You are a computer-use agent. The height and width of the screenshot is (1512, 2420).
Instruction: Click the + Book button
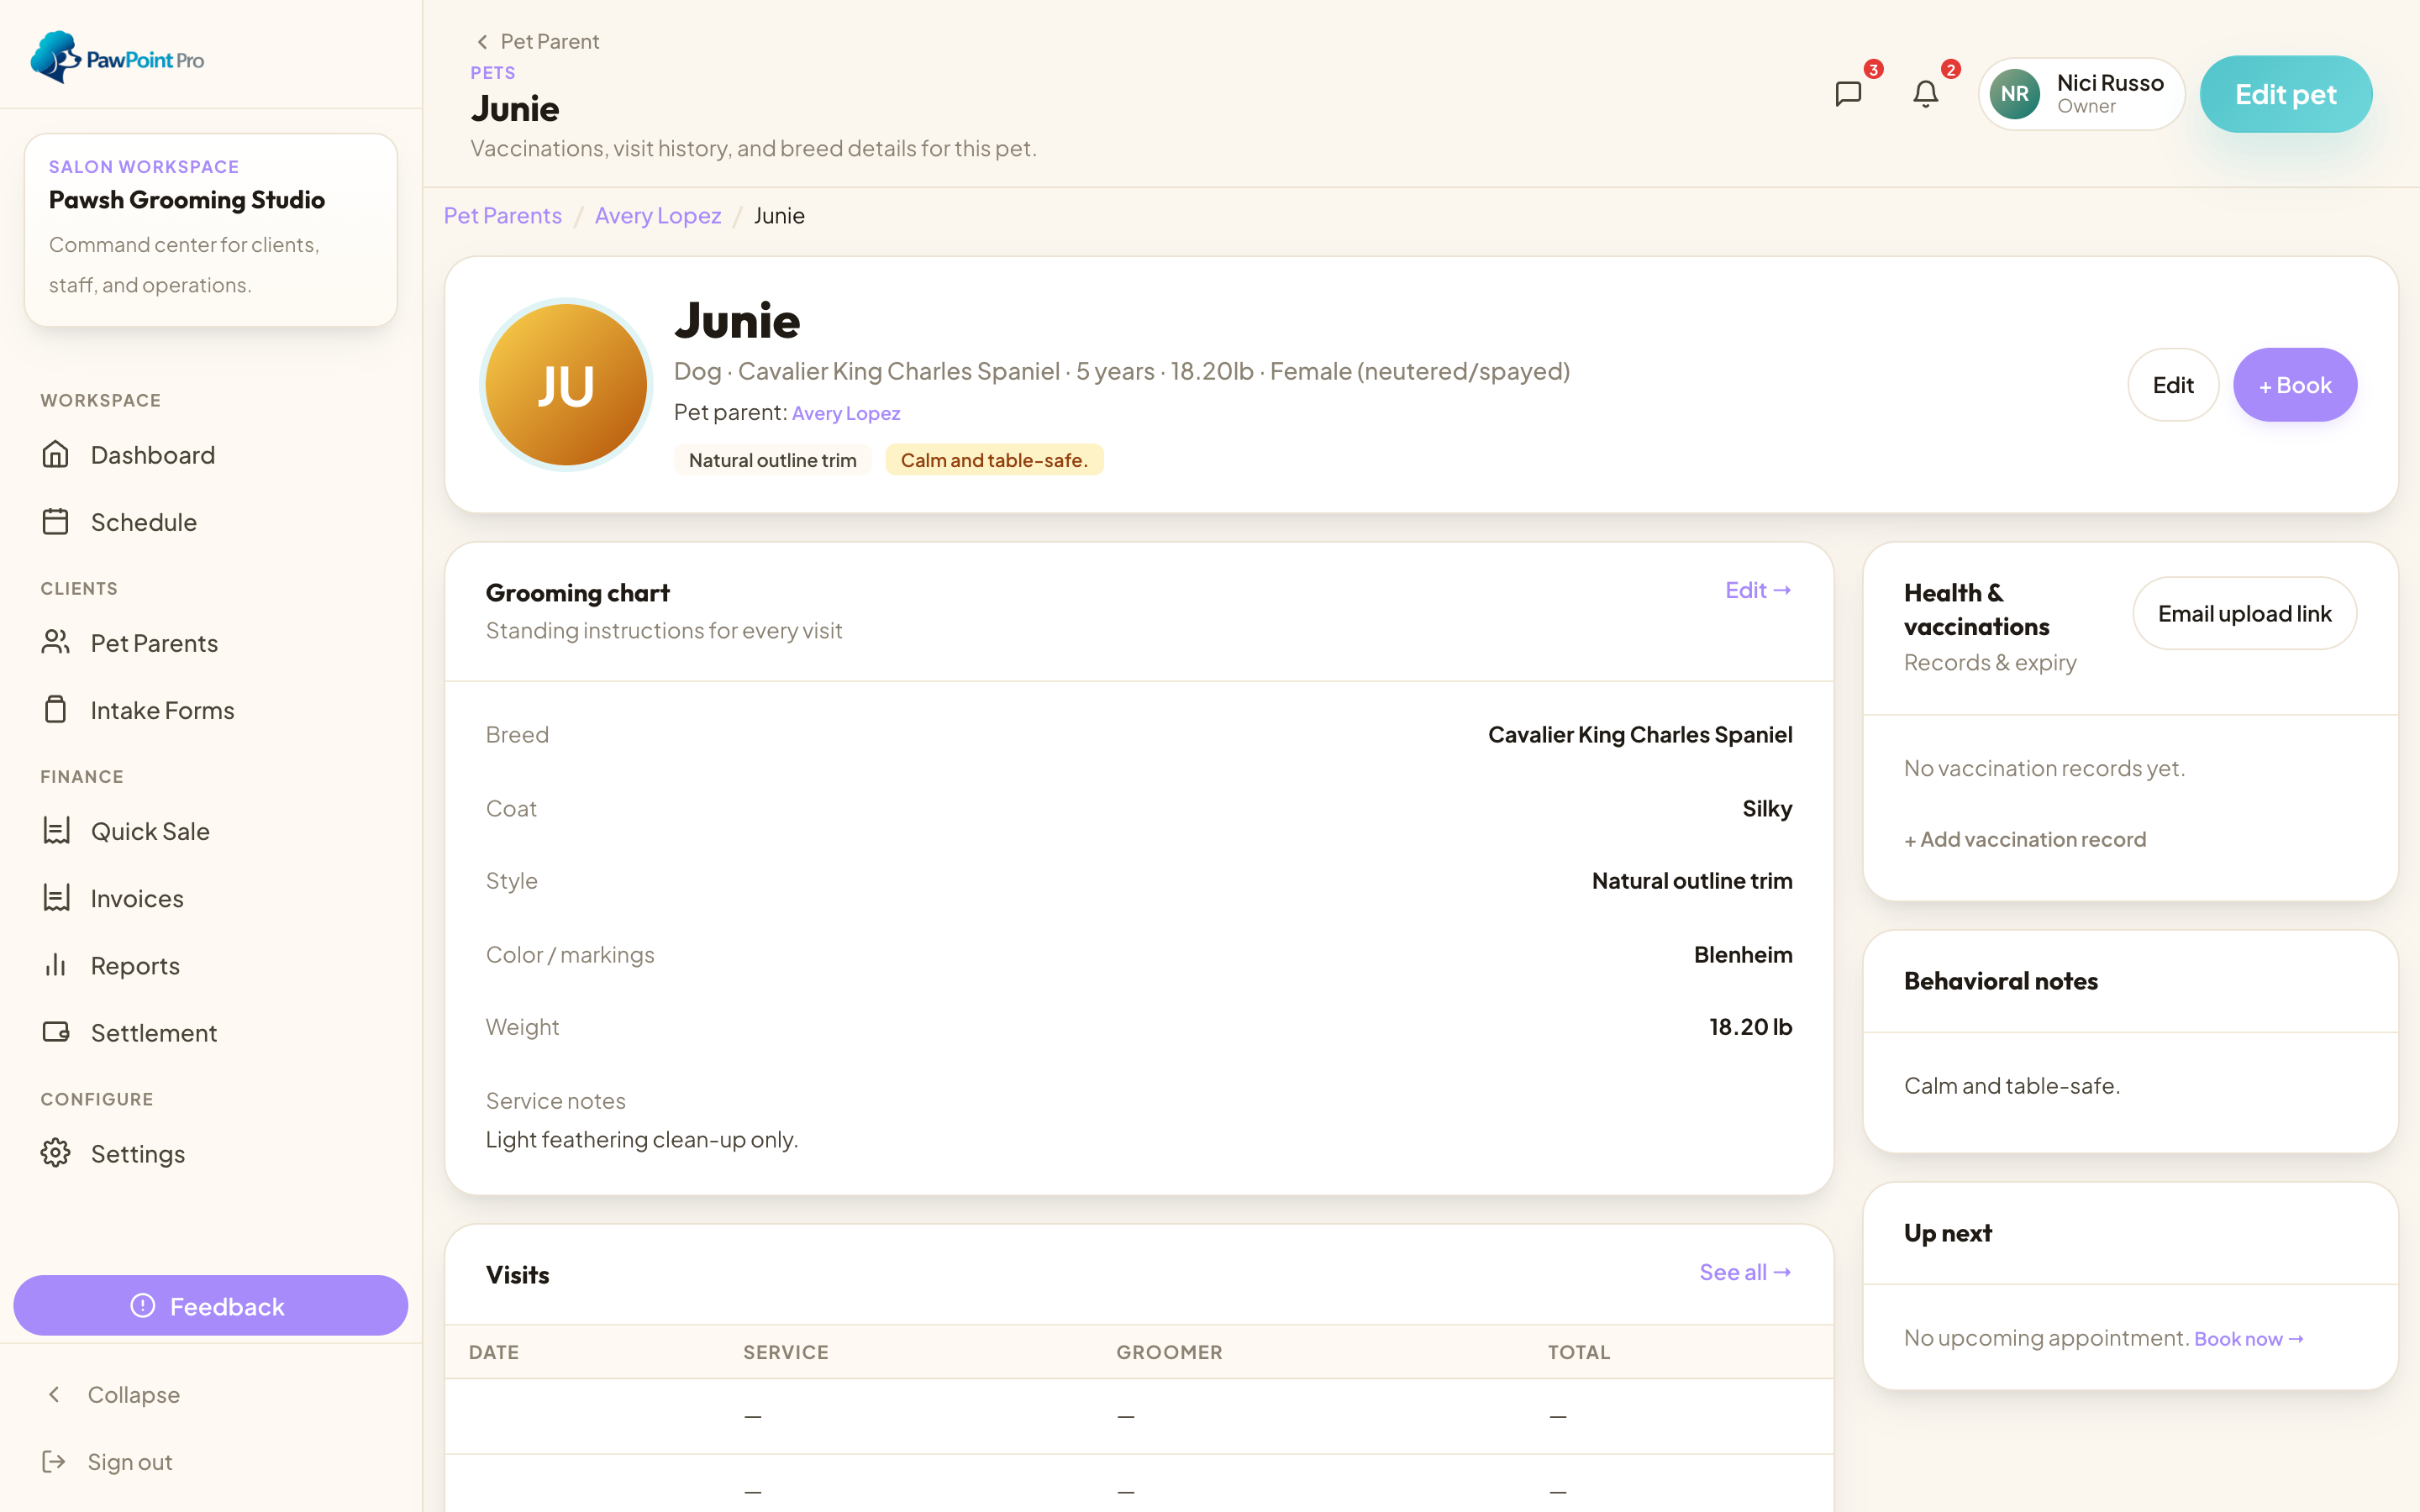[x=2294, y=385]
